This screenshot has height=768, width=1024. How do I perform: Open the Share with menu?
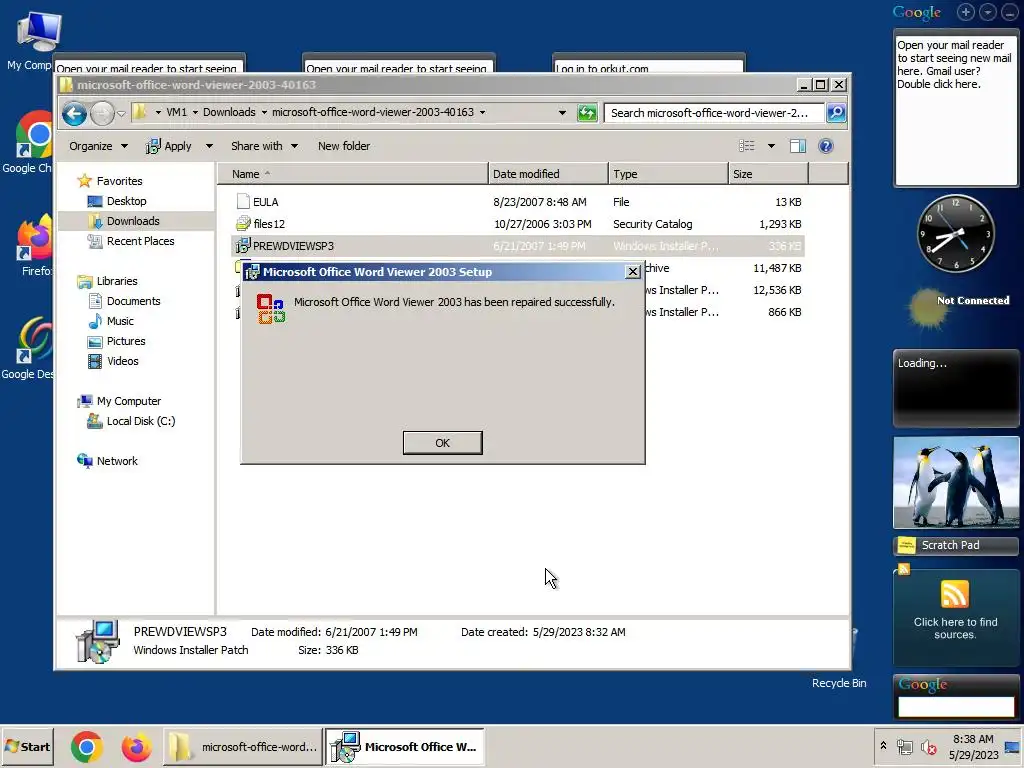pos(264,146)
